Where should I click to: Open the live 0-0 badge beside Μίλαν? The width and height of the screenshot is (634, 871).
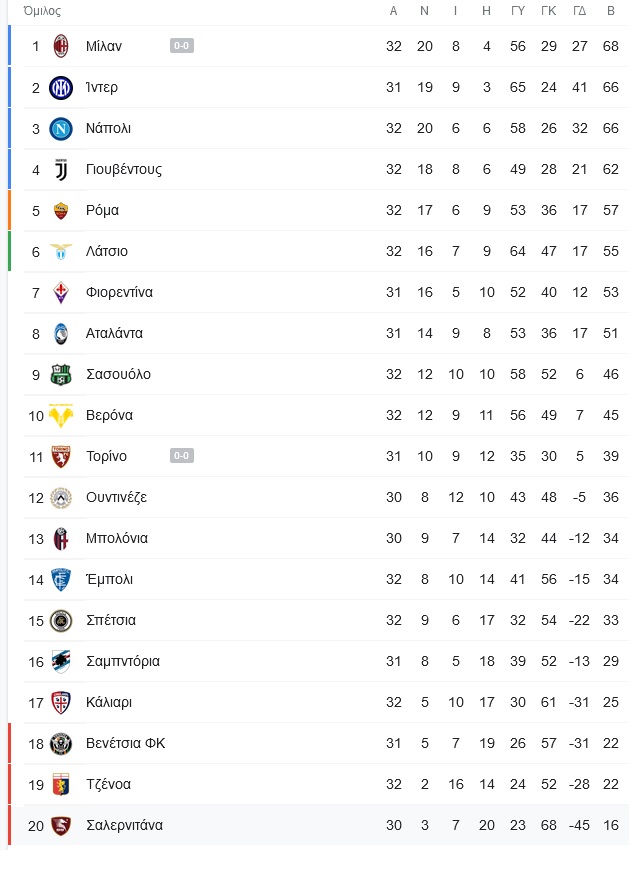click(x=182, y=46)
